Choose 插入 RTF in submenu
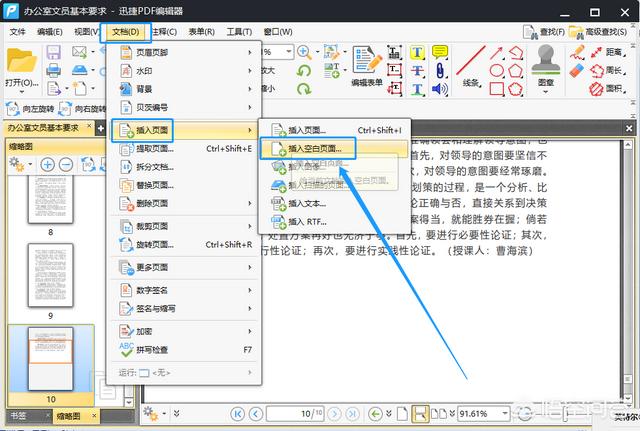Image resolution: width=640 pixels, height=431 pixels. click(x=334, y=222)
